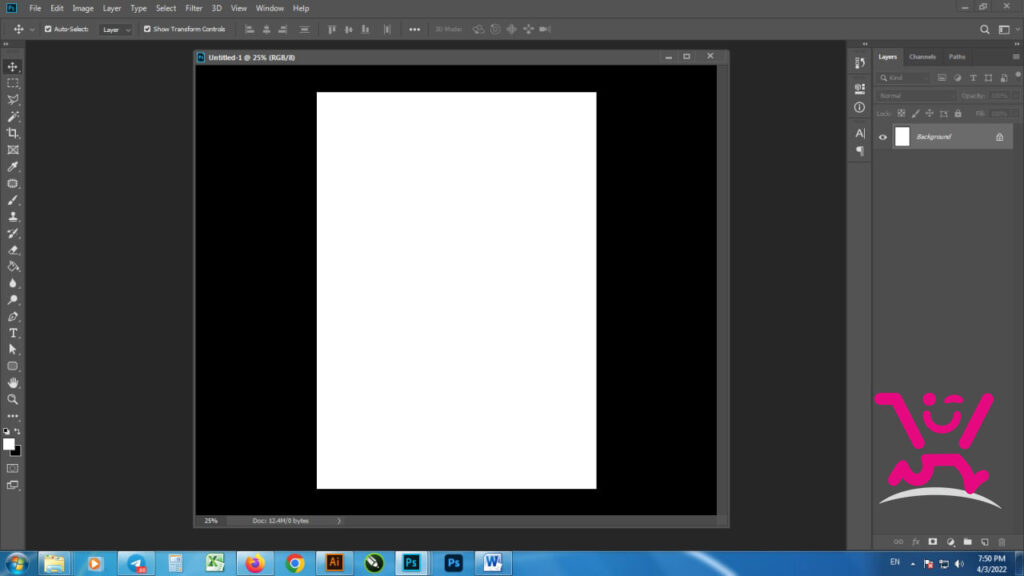1024x576 pixels.
Task: Toggle Show Transform Controls checkbox
Action: point(147,29)
